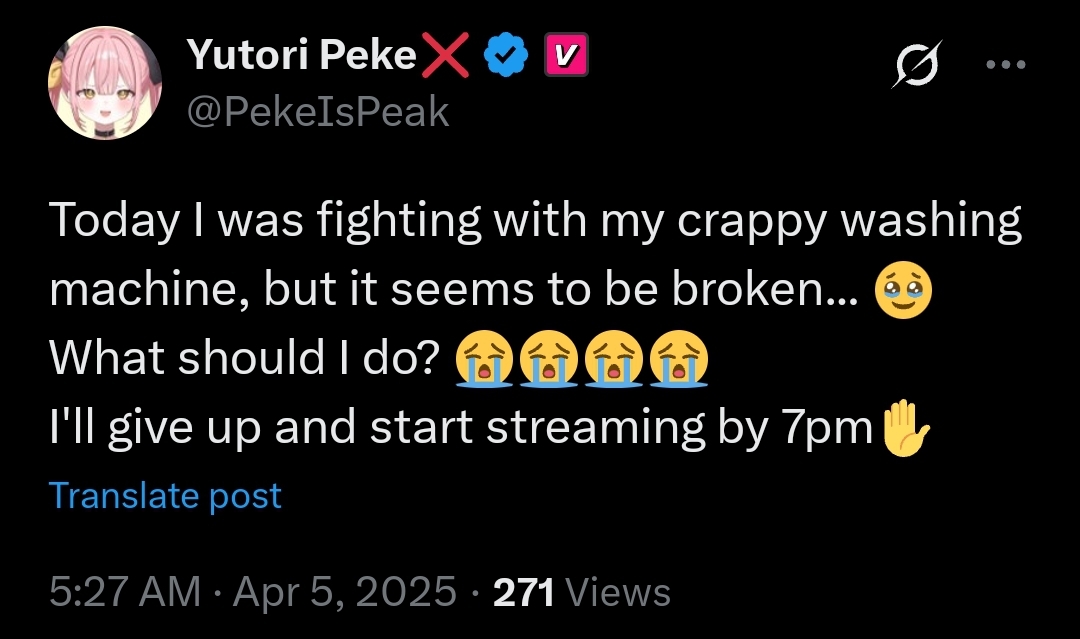Click the Apr 5, 2025 date
The image size is (1080, 639).
pyautogui.click(x=345, y=592)
